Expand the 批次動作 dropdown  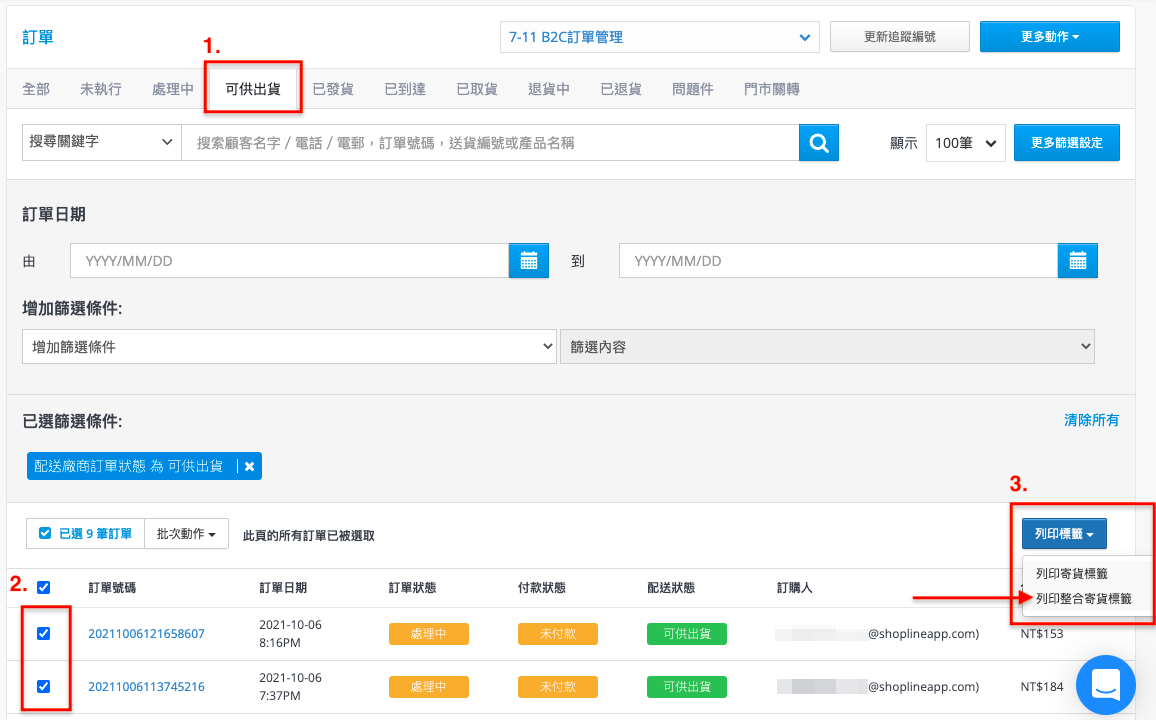point(187,534)
